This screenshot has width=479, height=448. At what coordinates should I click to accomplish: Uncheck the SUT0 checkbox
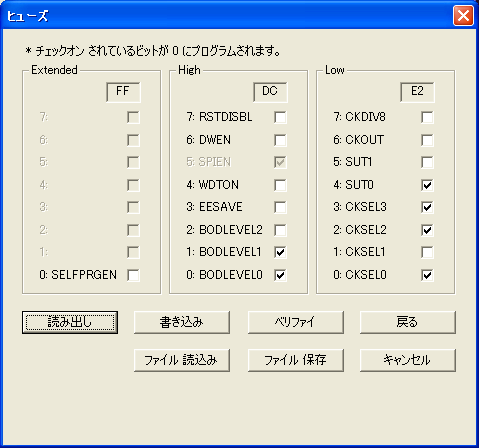pos(427,185)
